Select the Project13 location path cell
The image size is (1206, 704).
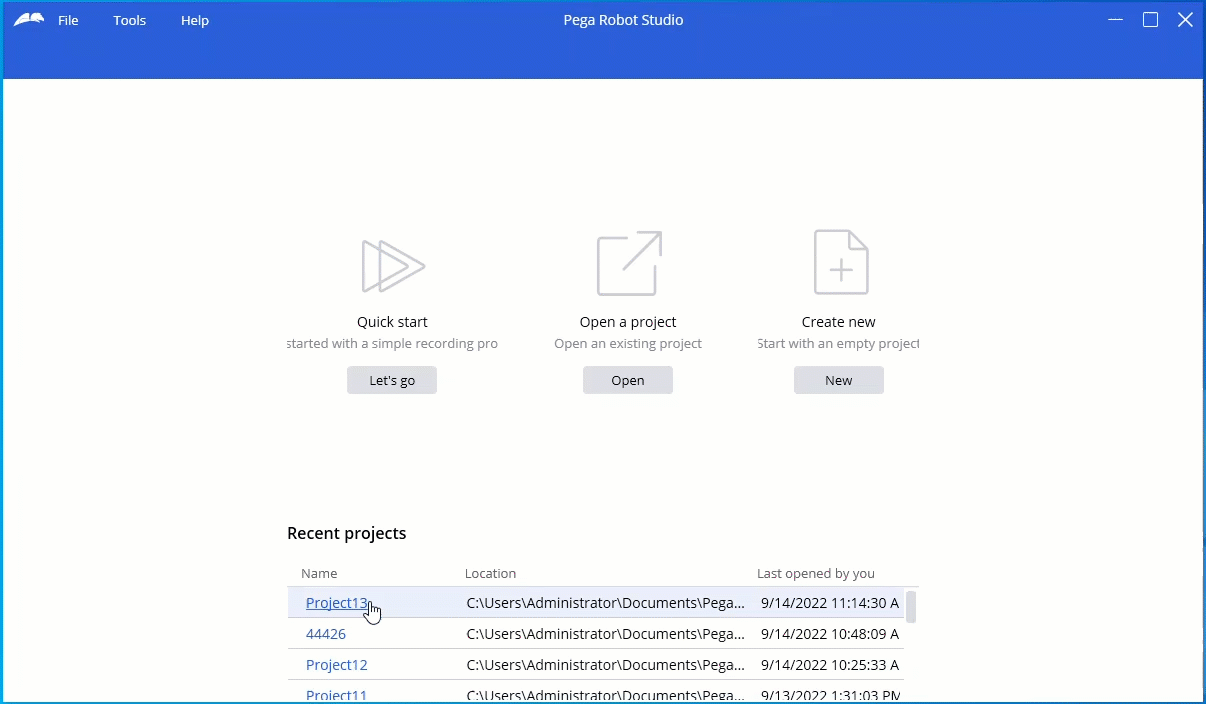605,603
